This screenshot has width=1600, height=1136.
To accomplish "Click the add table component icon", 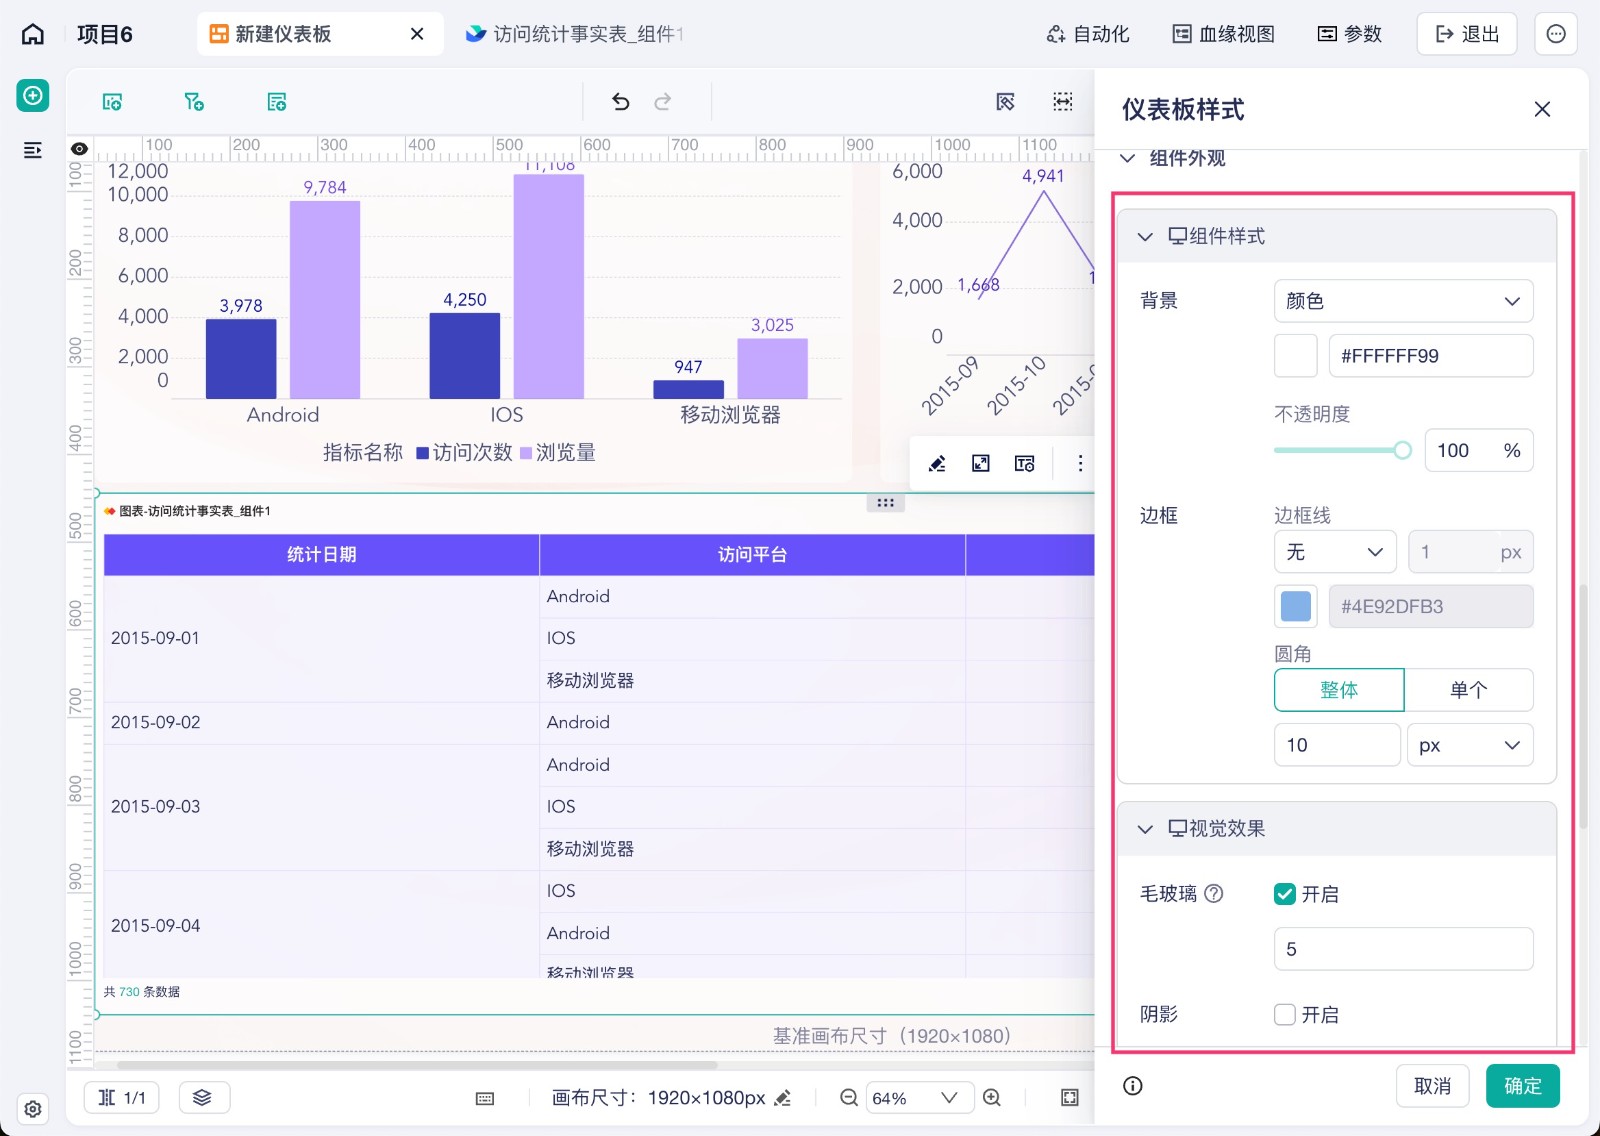I will tap(277, 102).
